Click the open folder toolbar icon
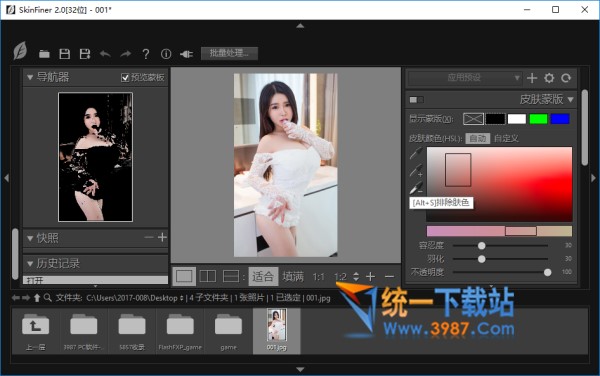This screenshot has width=600, height=376. coord(44,54)
